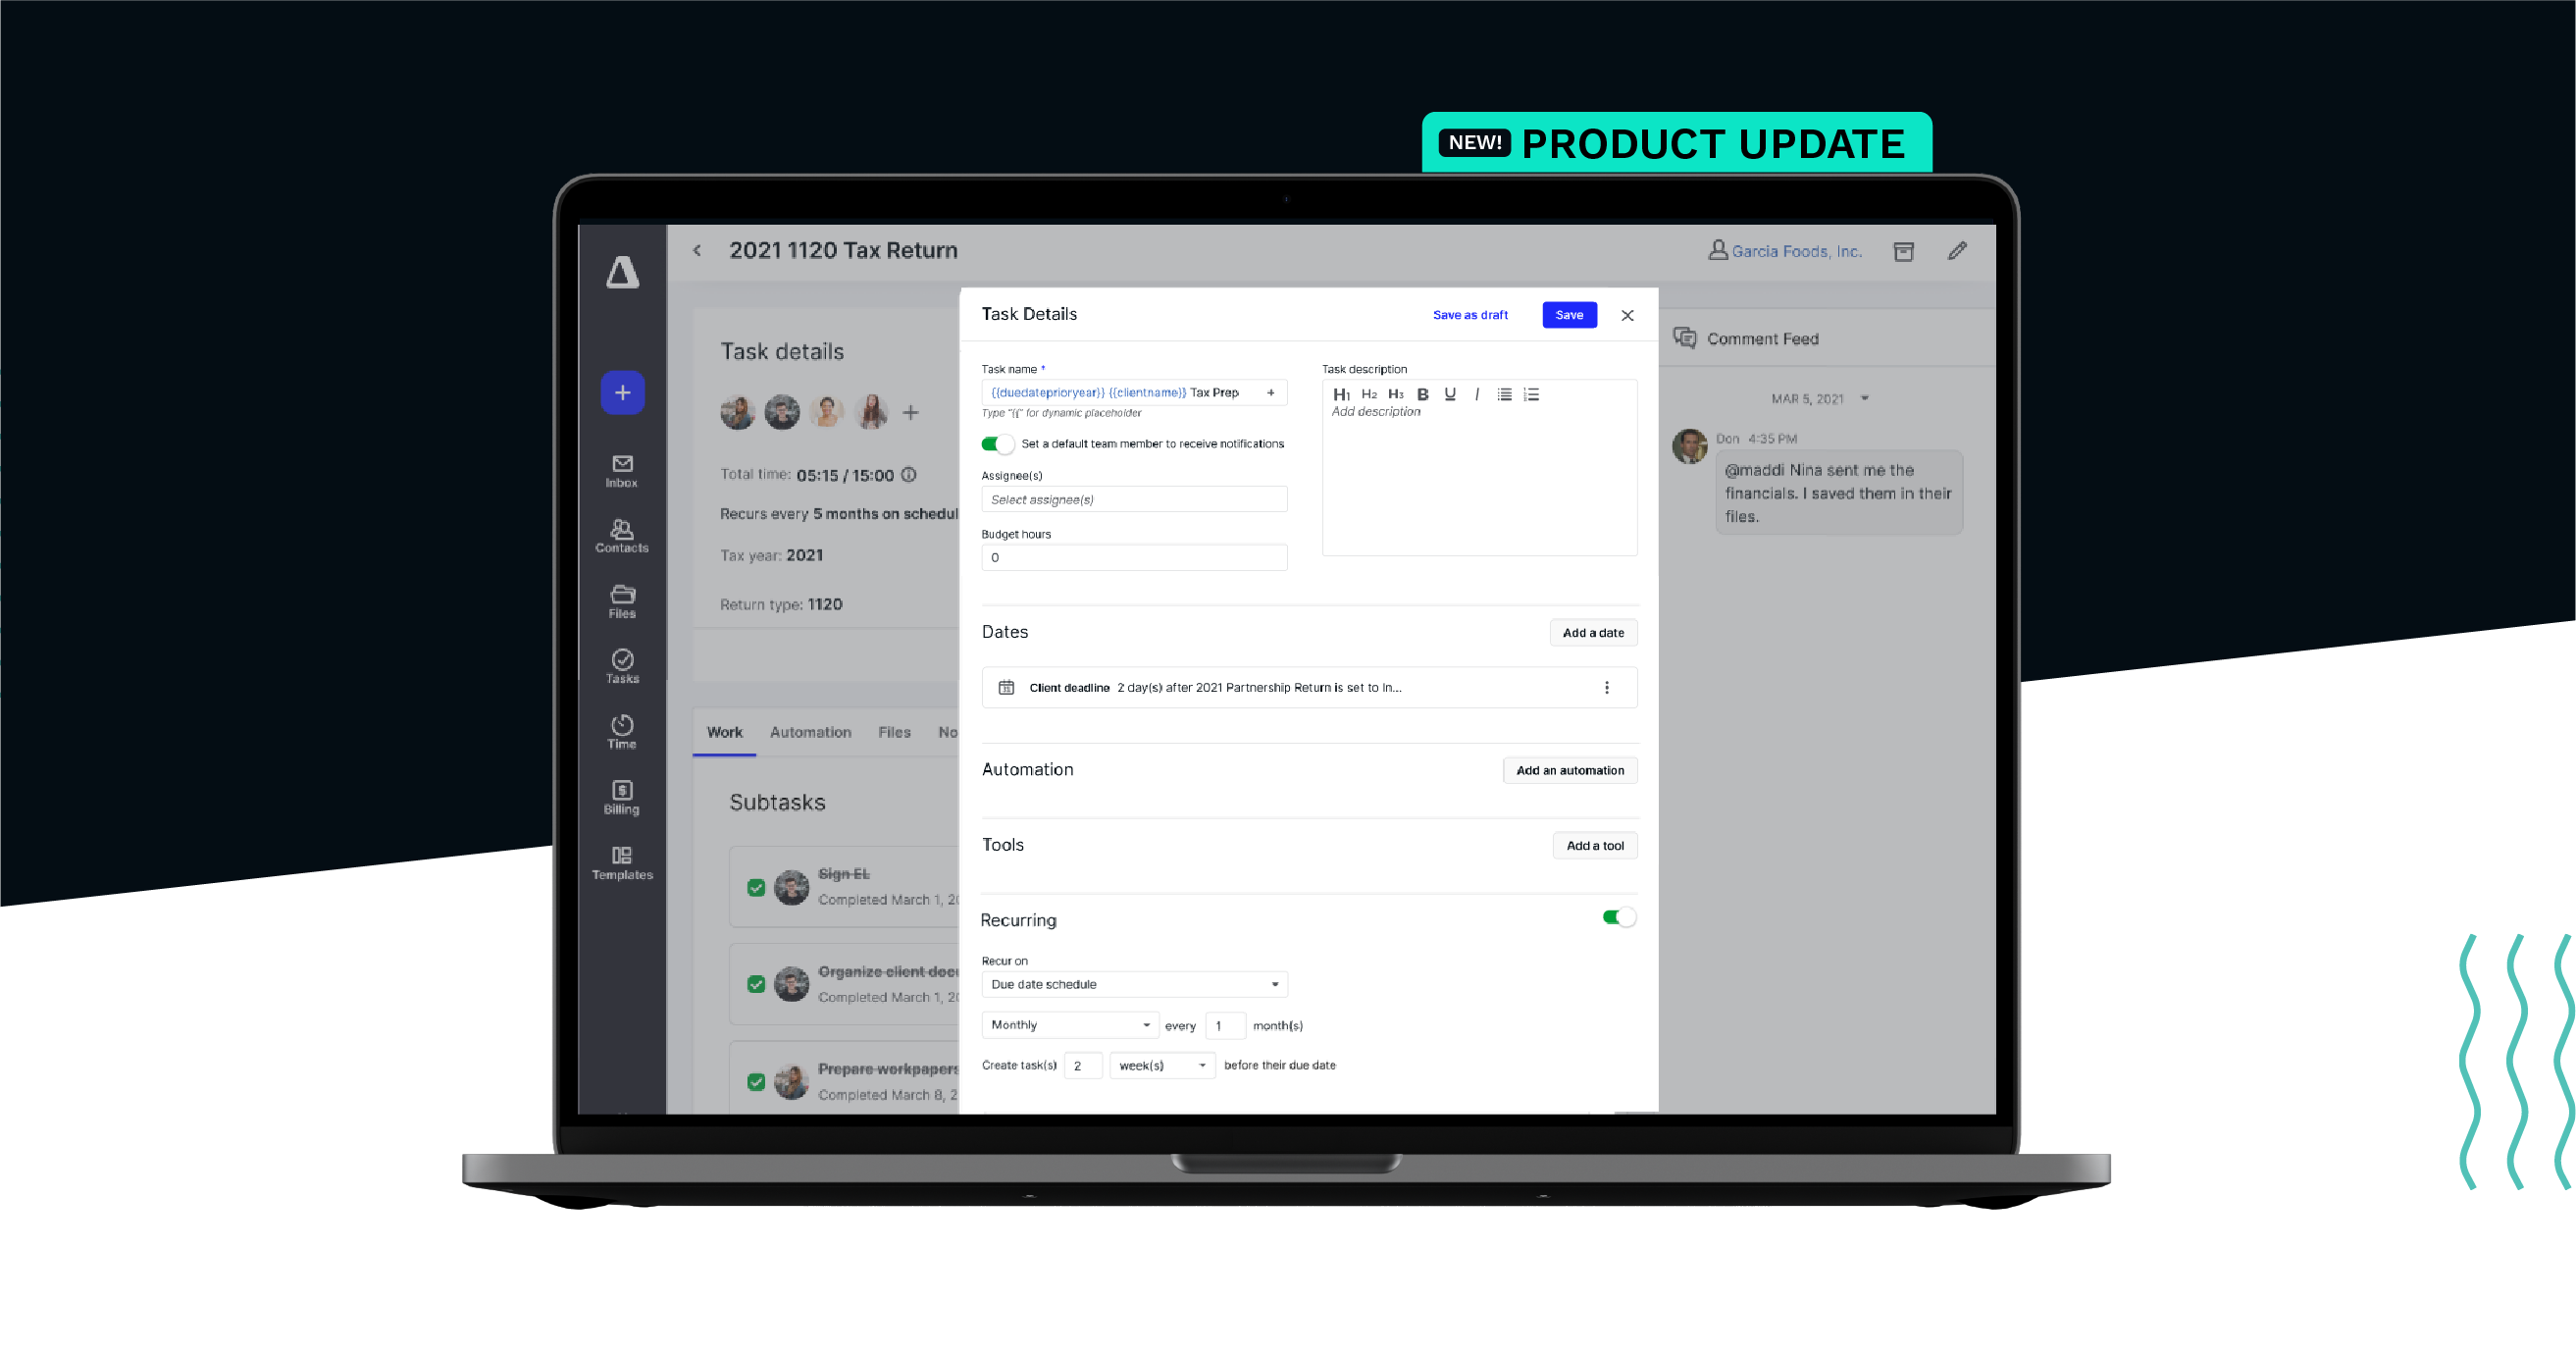Open the Due date schedule dropdown
The height and width of the screenshot is (1354, 2576).
click(1133, 984)
